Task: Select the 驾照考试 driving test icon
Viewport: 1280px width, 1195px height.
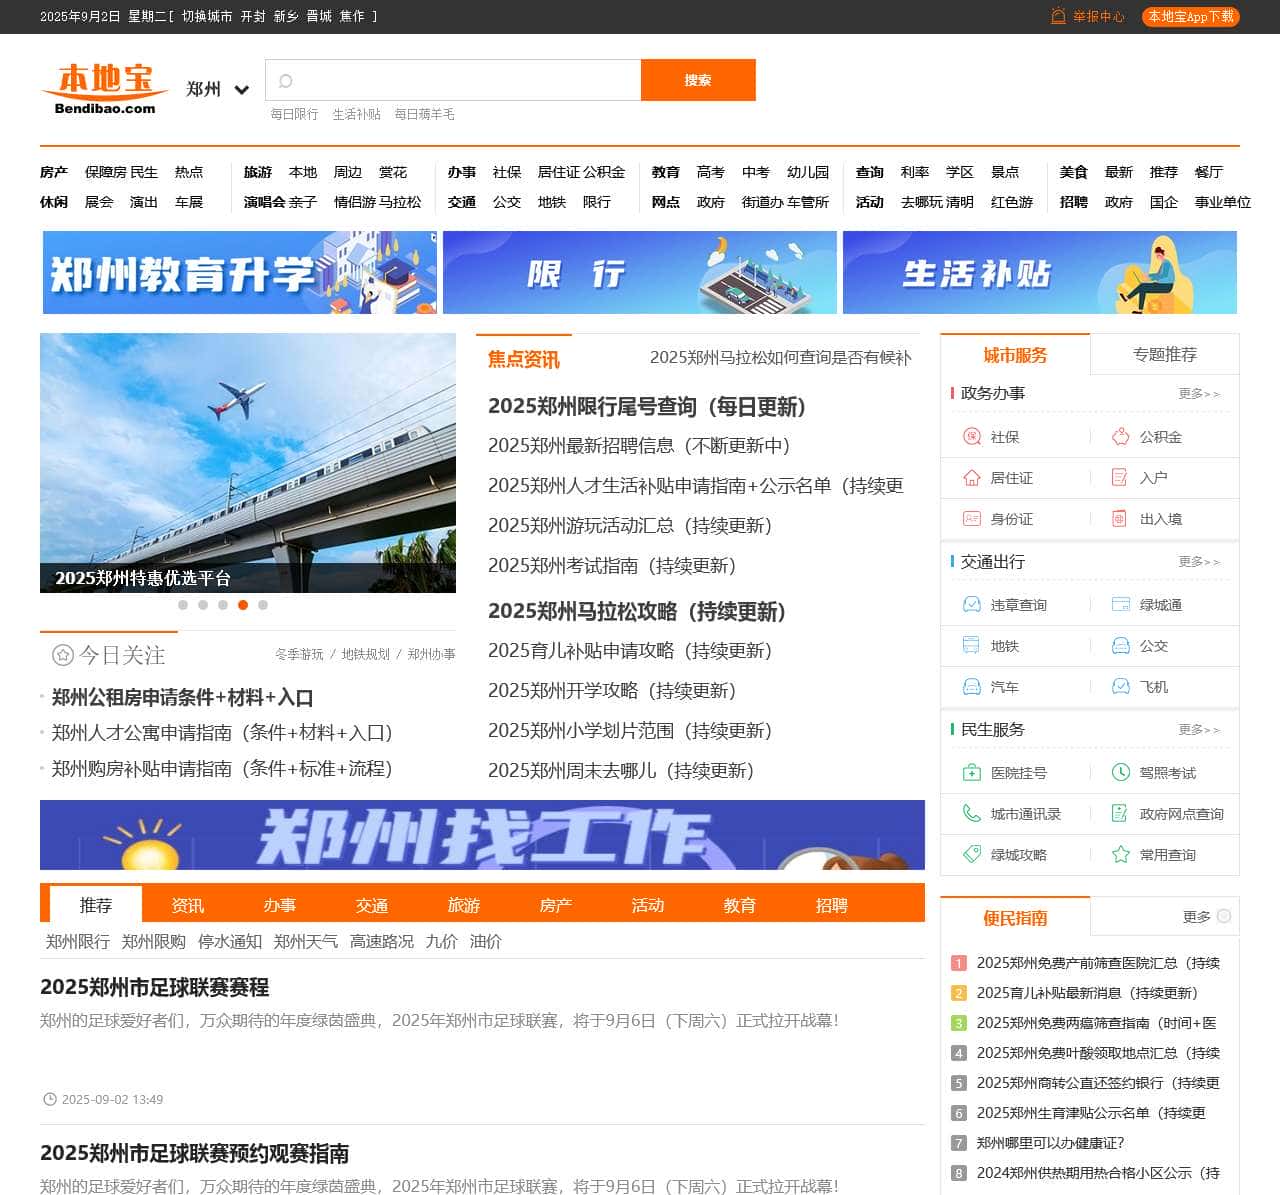Action: 1120,773
